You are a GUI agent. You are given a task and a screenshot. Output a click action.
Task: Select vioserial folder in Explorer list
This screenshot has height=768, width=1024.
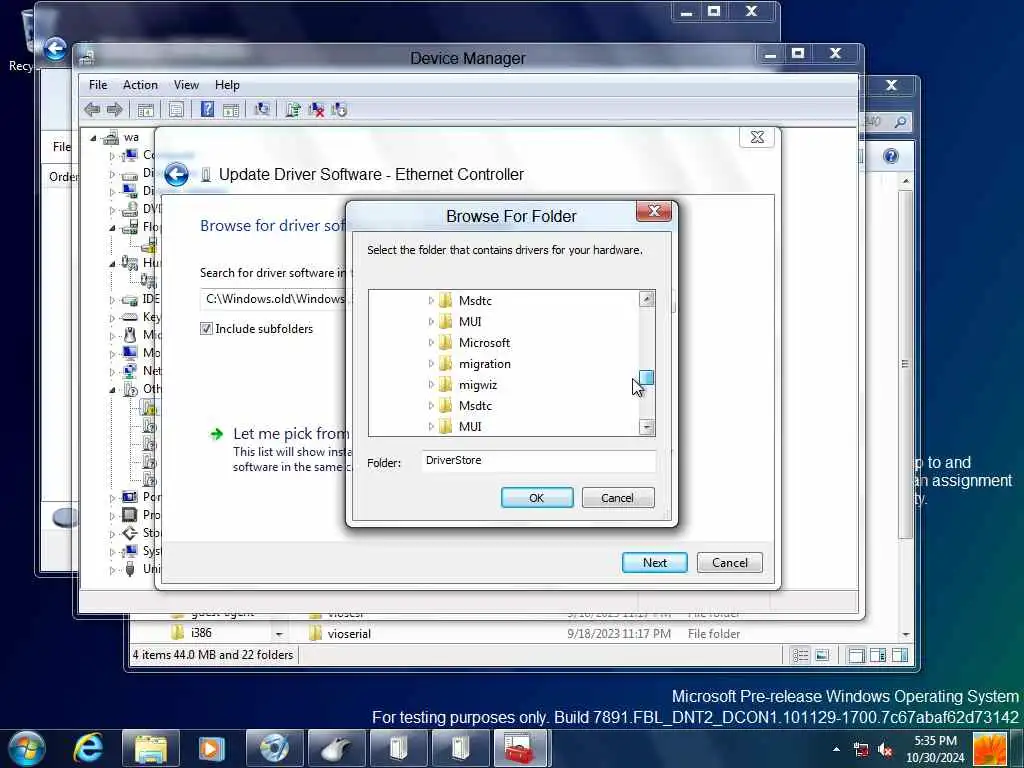[349, 633]
